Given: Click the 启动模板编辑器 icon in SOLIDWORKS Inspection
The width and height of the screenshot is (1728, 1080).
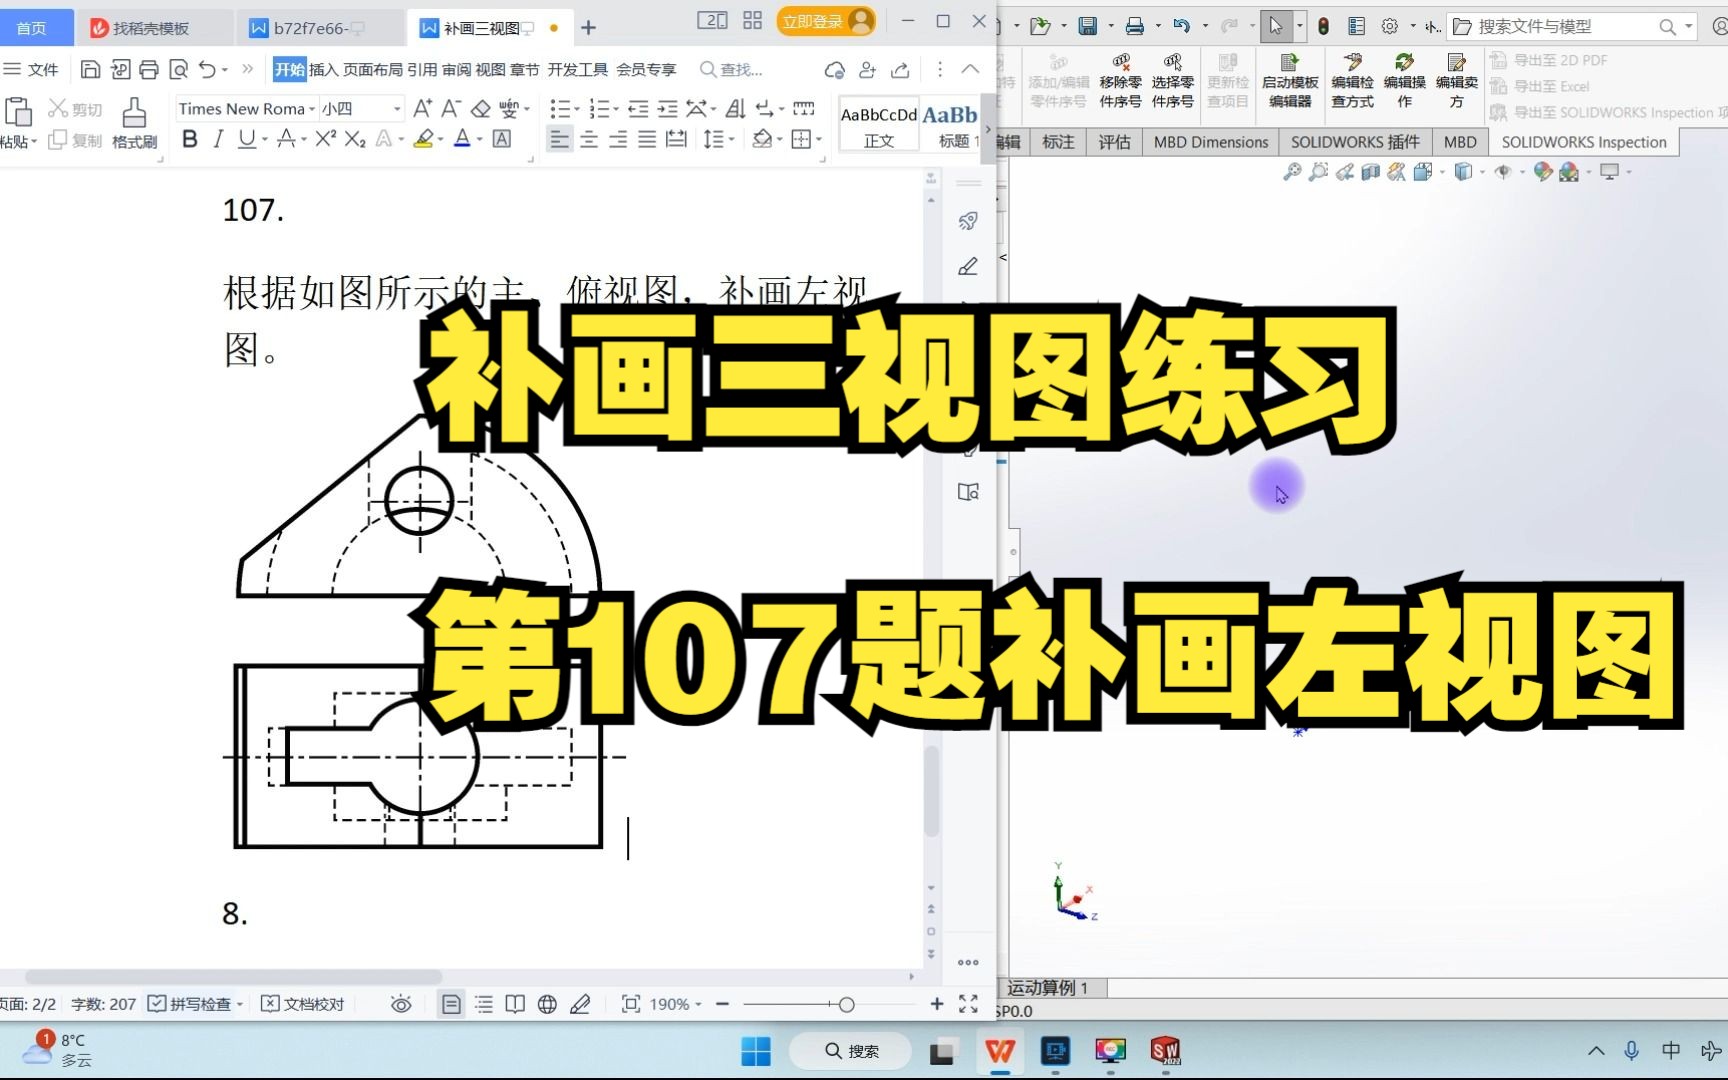Looking at the screenshot, I should pos(1289,80).
